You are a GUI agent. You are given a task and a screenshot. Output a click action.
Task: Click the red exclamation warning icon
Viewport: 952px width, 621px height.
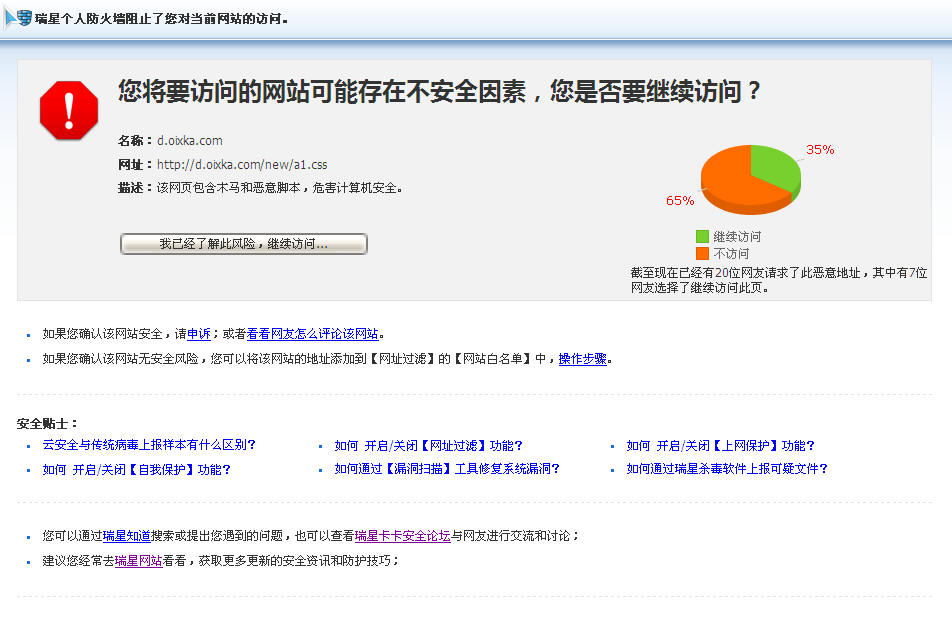[69, 110]
